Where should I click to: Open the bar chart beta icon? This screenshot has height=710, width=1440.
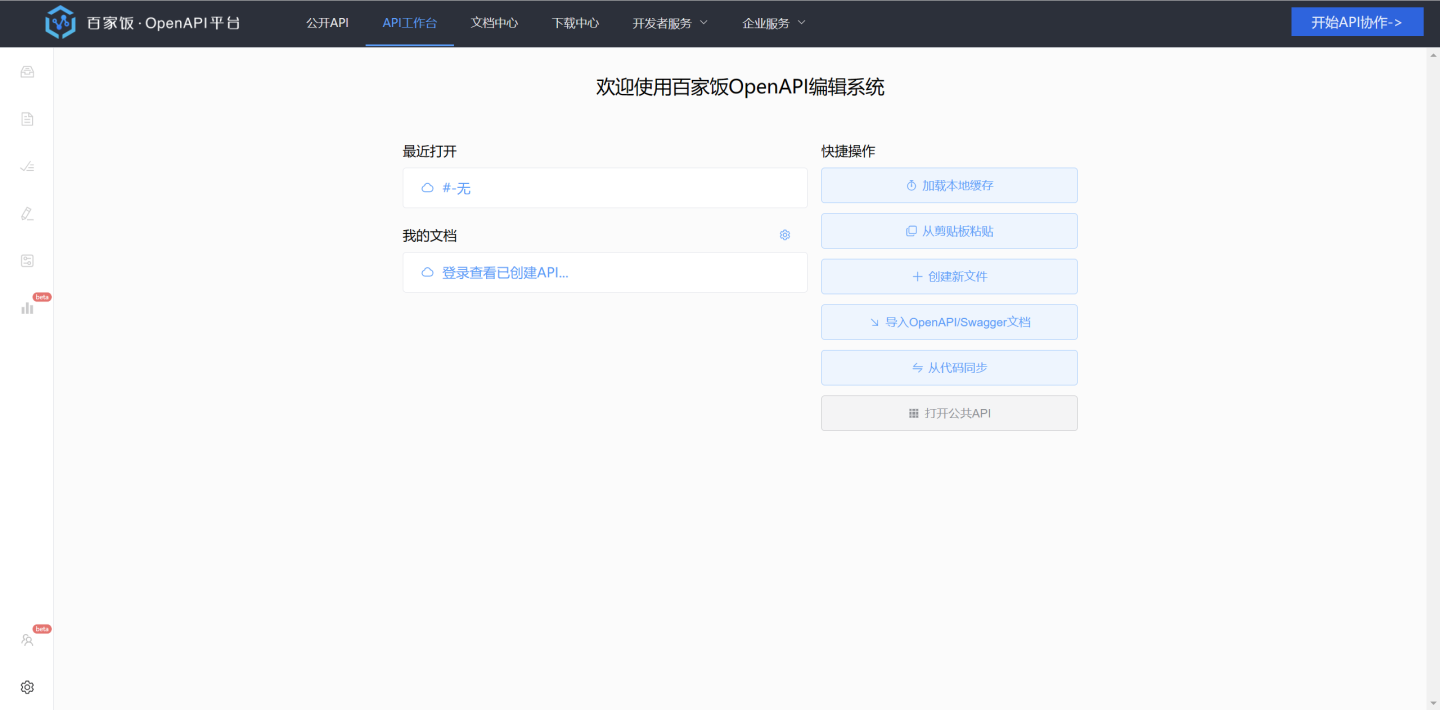(x=27, y=307)
